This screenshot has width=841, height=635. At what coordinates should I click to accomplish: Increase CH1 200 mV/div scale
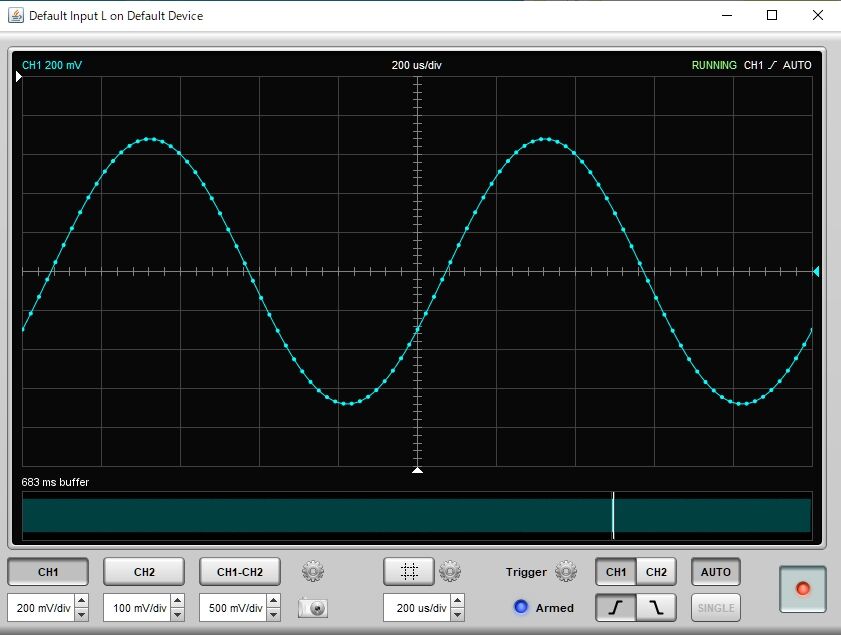[82, 601]
